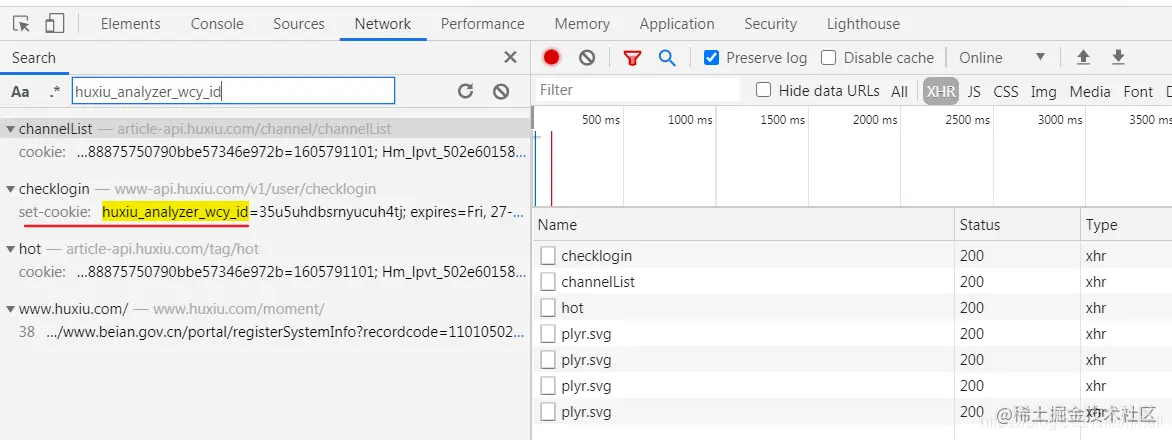The height and width of the screenshot is (440, 1172).
Task: Select the JS filter type
Action: [x=974, y=91]
